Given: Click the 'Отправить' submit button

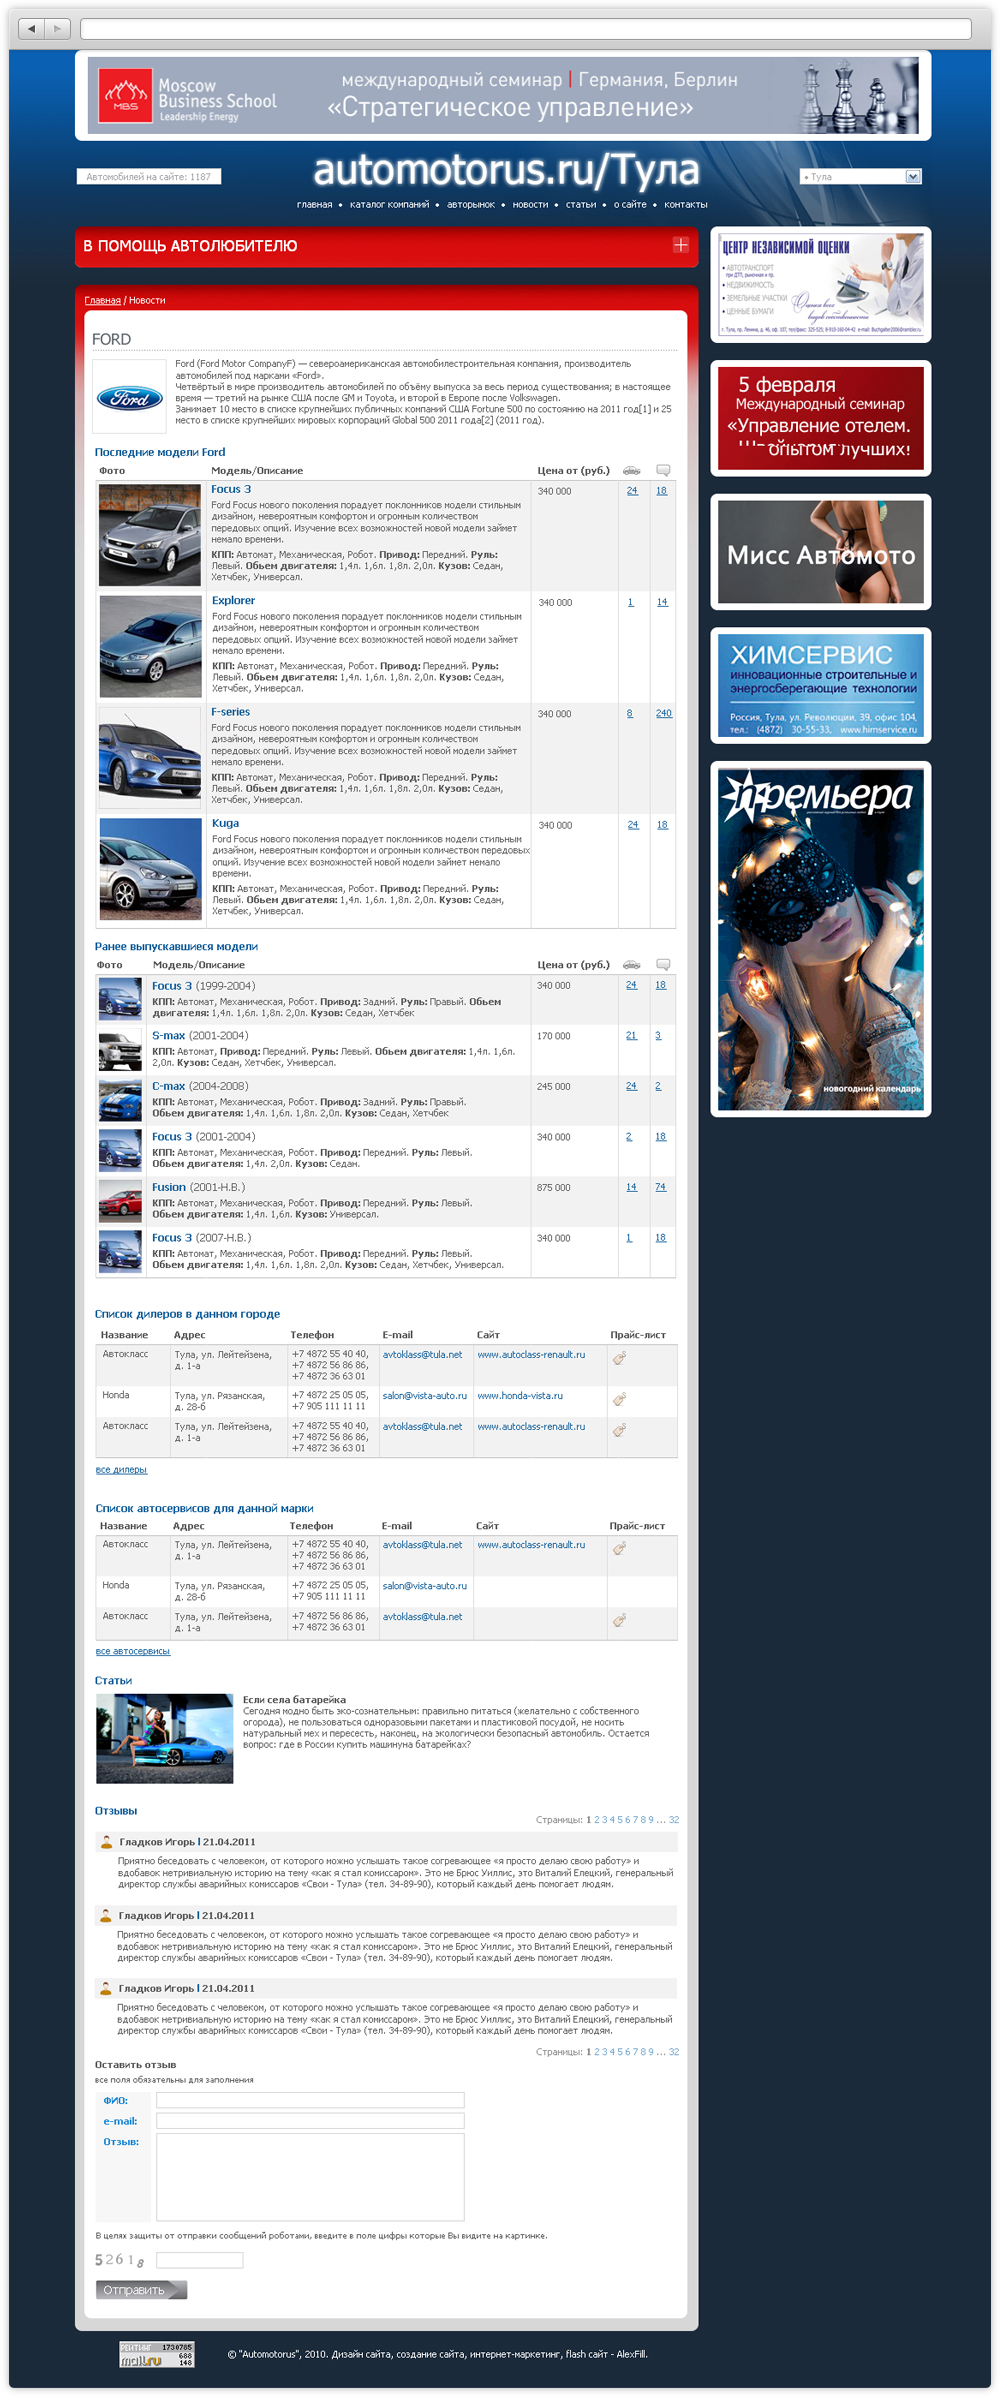Looking at the screenshot, I should 141,2290.
